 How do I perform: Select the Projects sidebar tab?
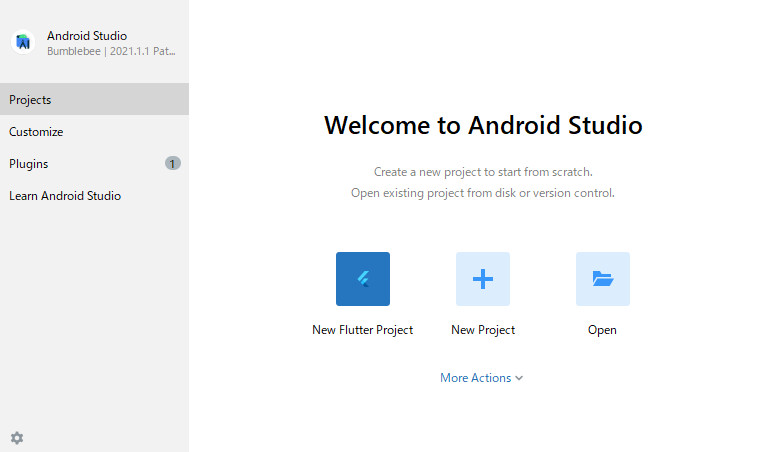(94, 99)
